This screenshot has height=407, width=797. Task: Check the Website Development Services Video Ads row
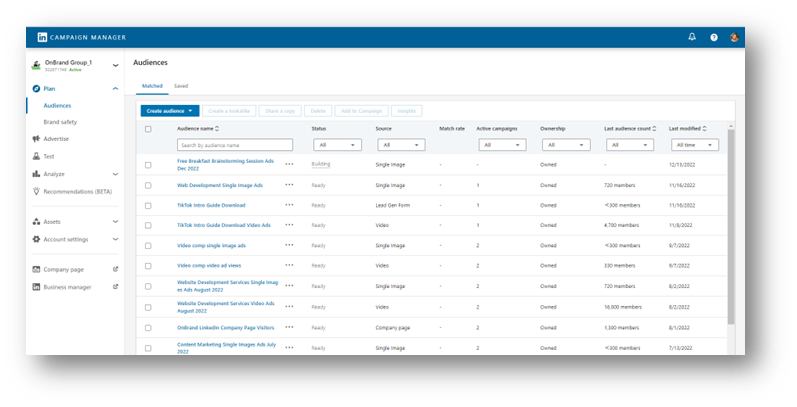tap(148, 307)
